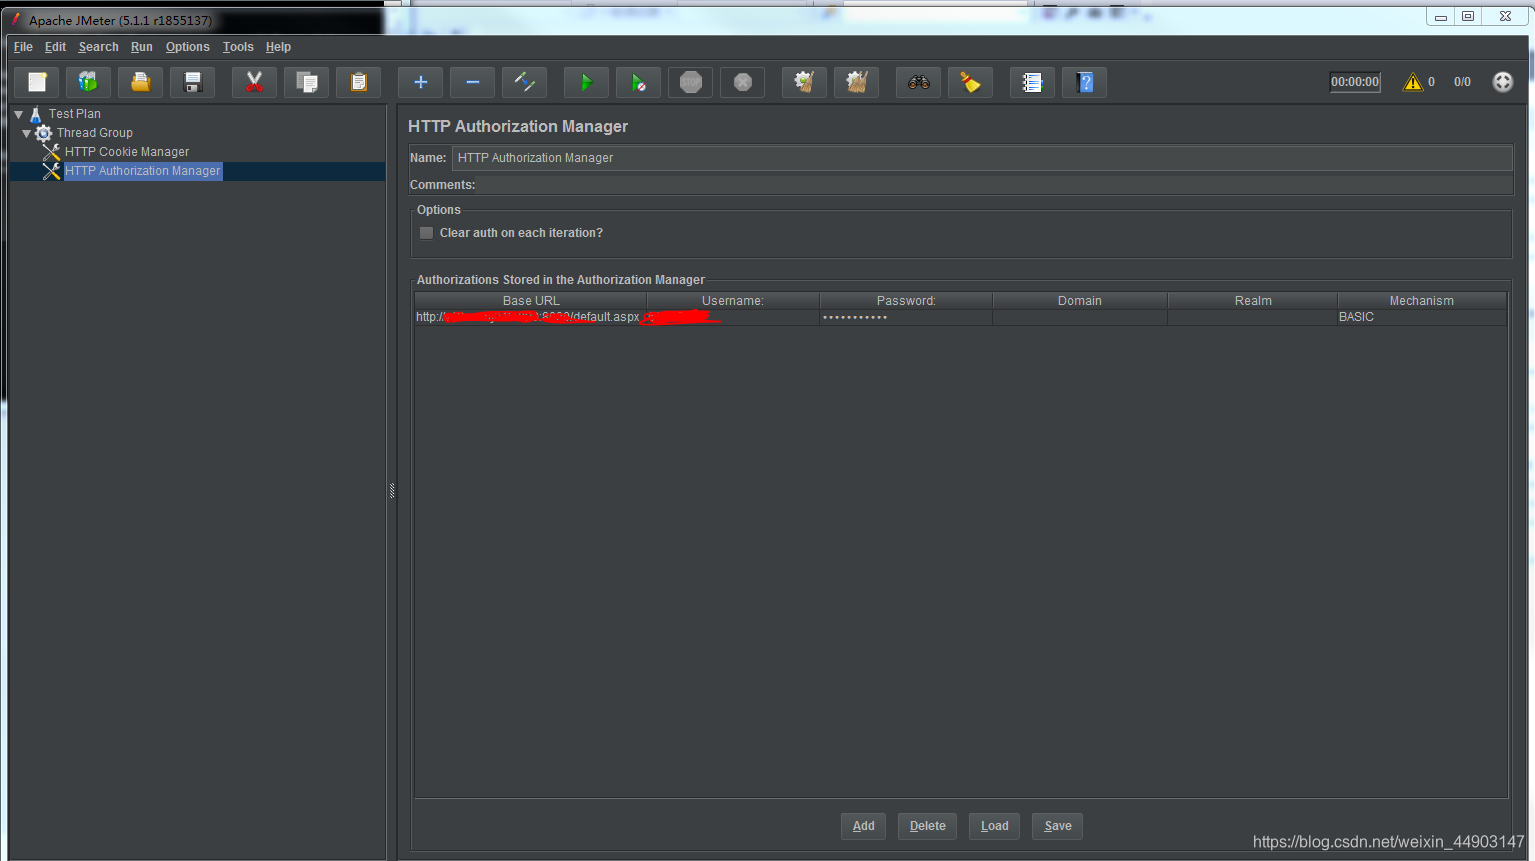
Task: Clear all results with double broom icon
Action: (856, 82)
